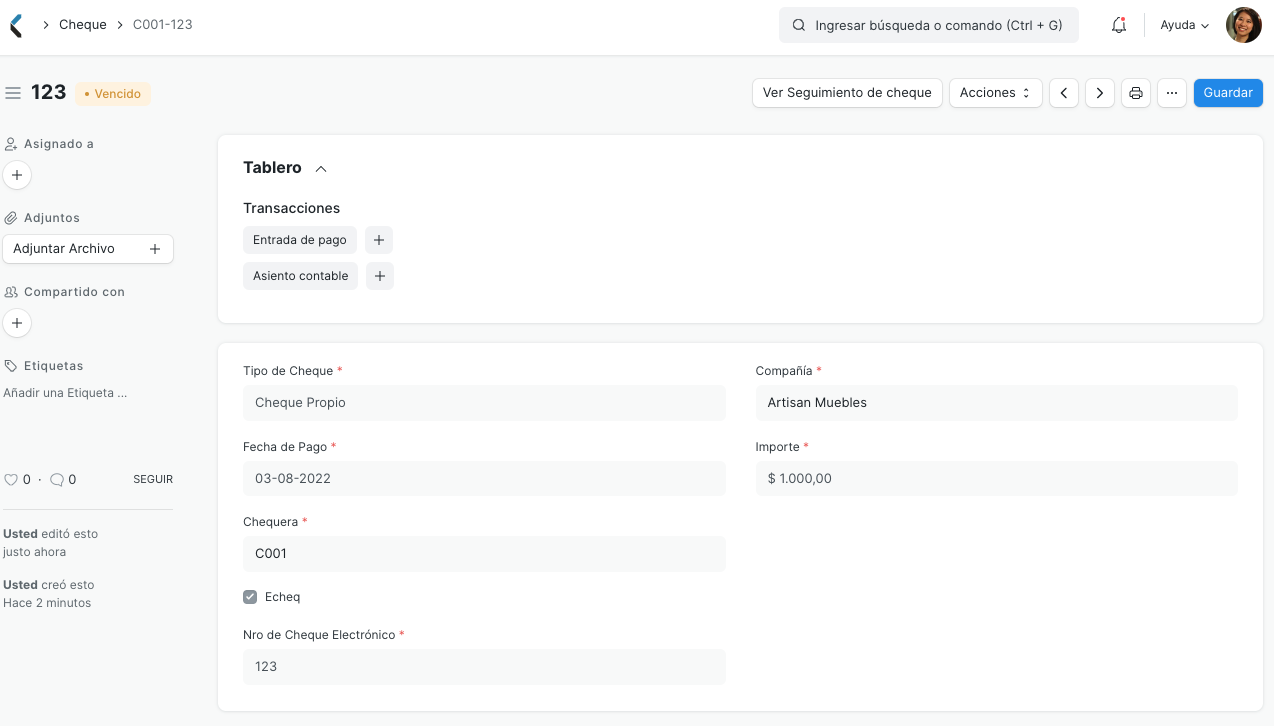Click the Adjuntos sidebar label
Screen dimensions: 1274x726
(52, 218)
